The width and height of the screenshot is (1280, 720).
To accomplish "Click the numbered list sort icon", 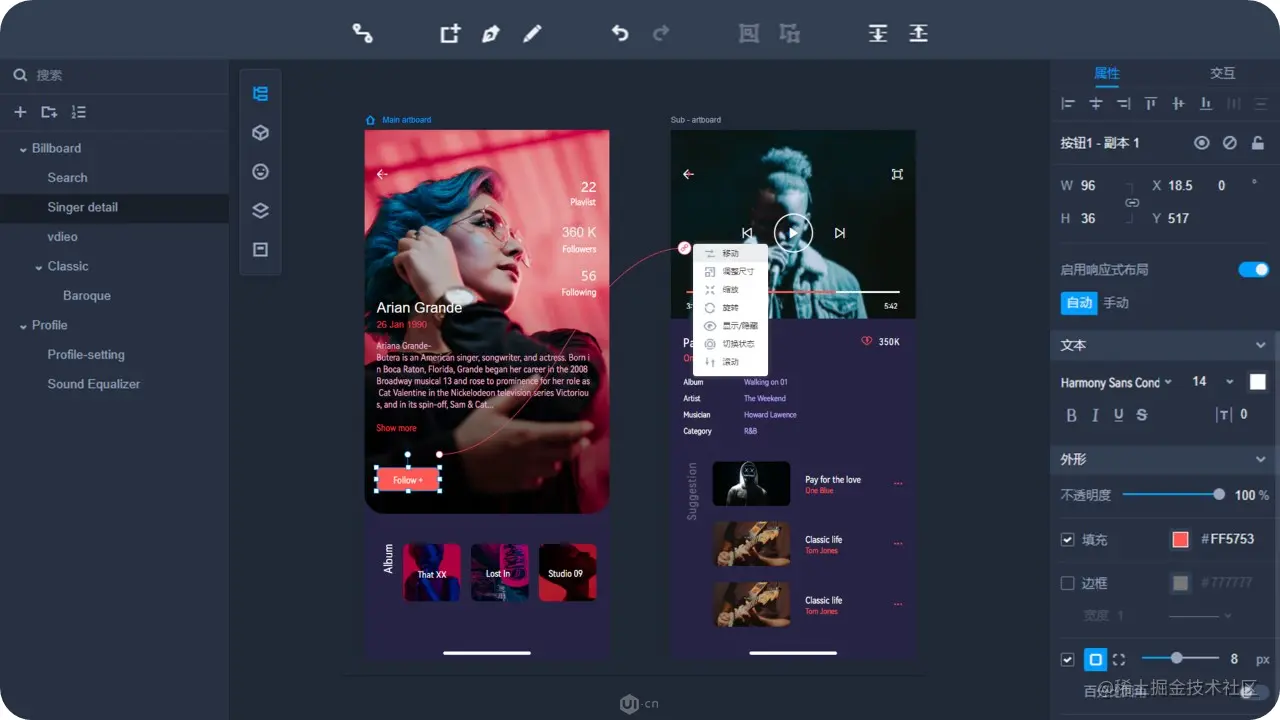I will [79, 112].
